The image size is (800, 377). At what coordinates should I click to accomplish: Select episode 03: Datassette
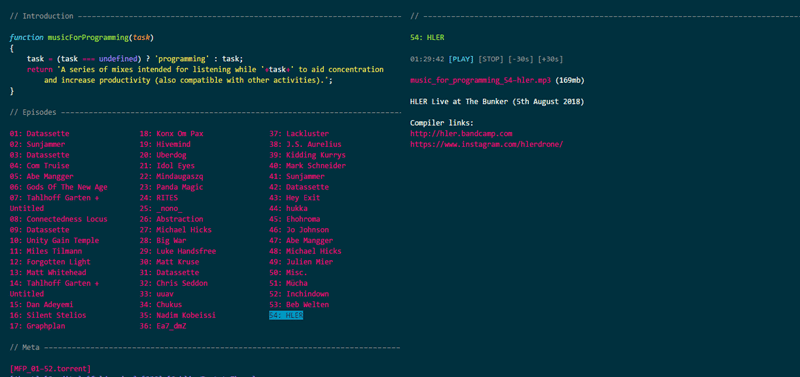39,155
